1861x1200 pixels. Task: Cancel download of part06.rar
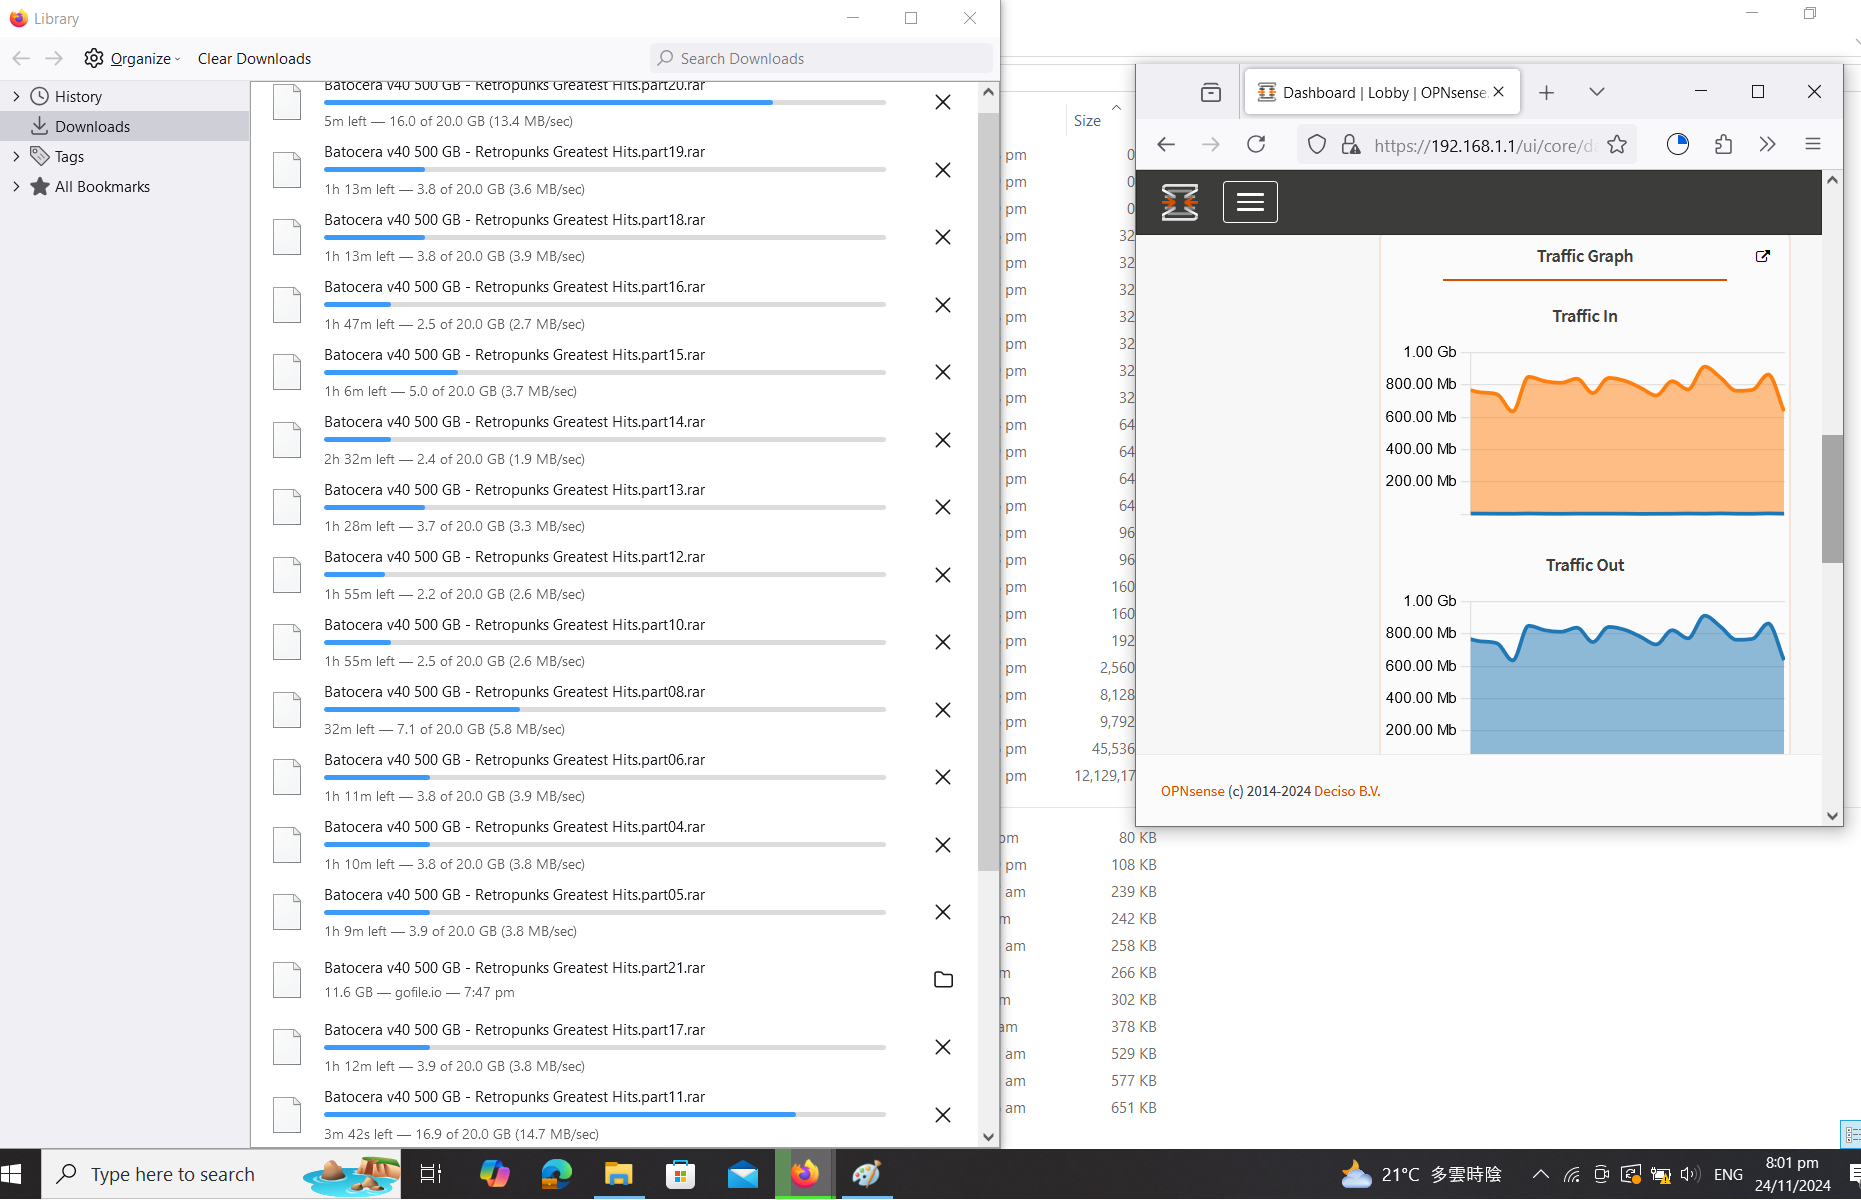click(x=942, y=777)
